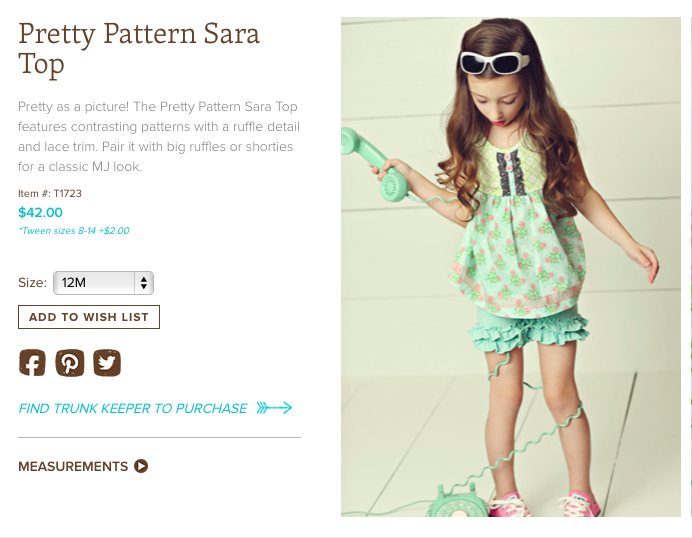Share product on Twitter
692x538 pixels.
click(107, 362)
